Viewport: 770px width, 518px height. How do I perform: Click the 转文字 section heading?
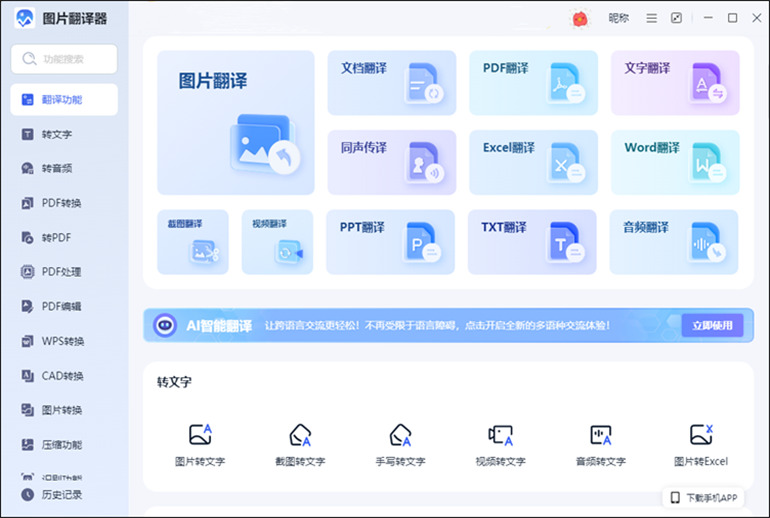[x=174, y=382]
